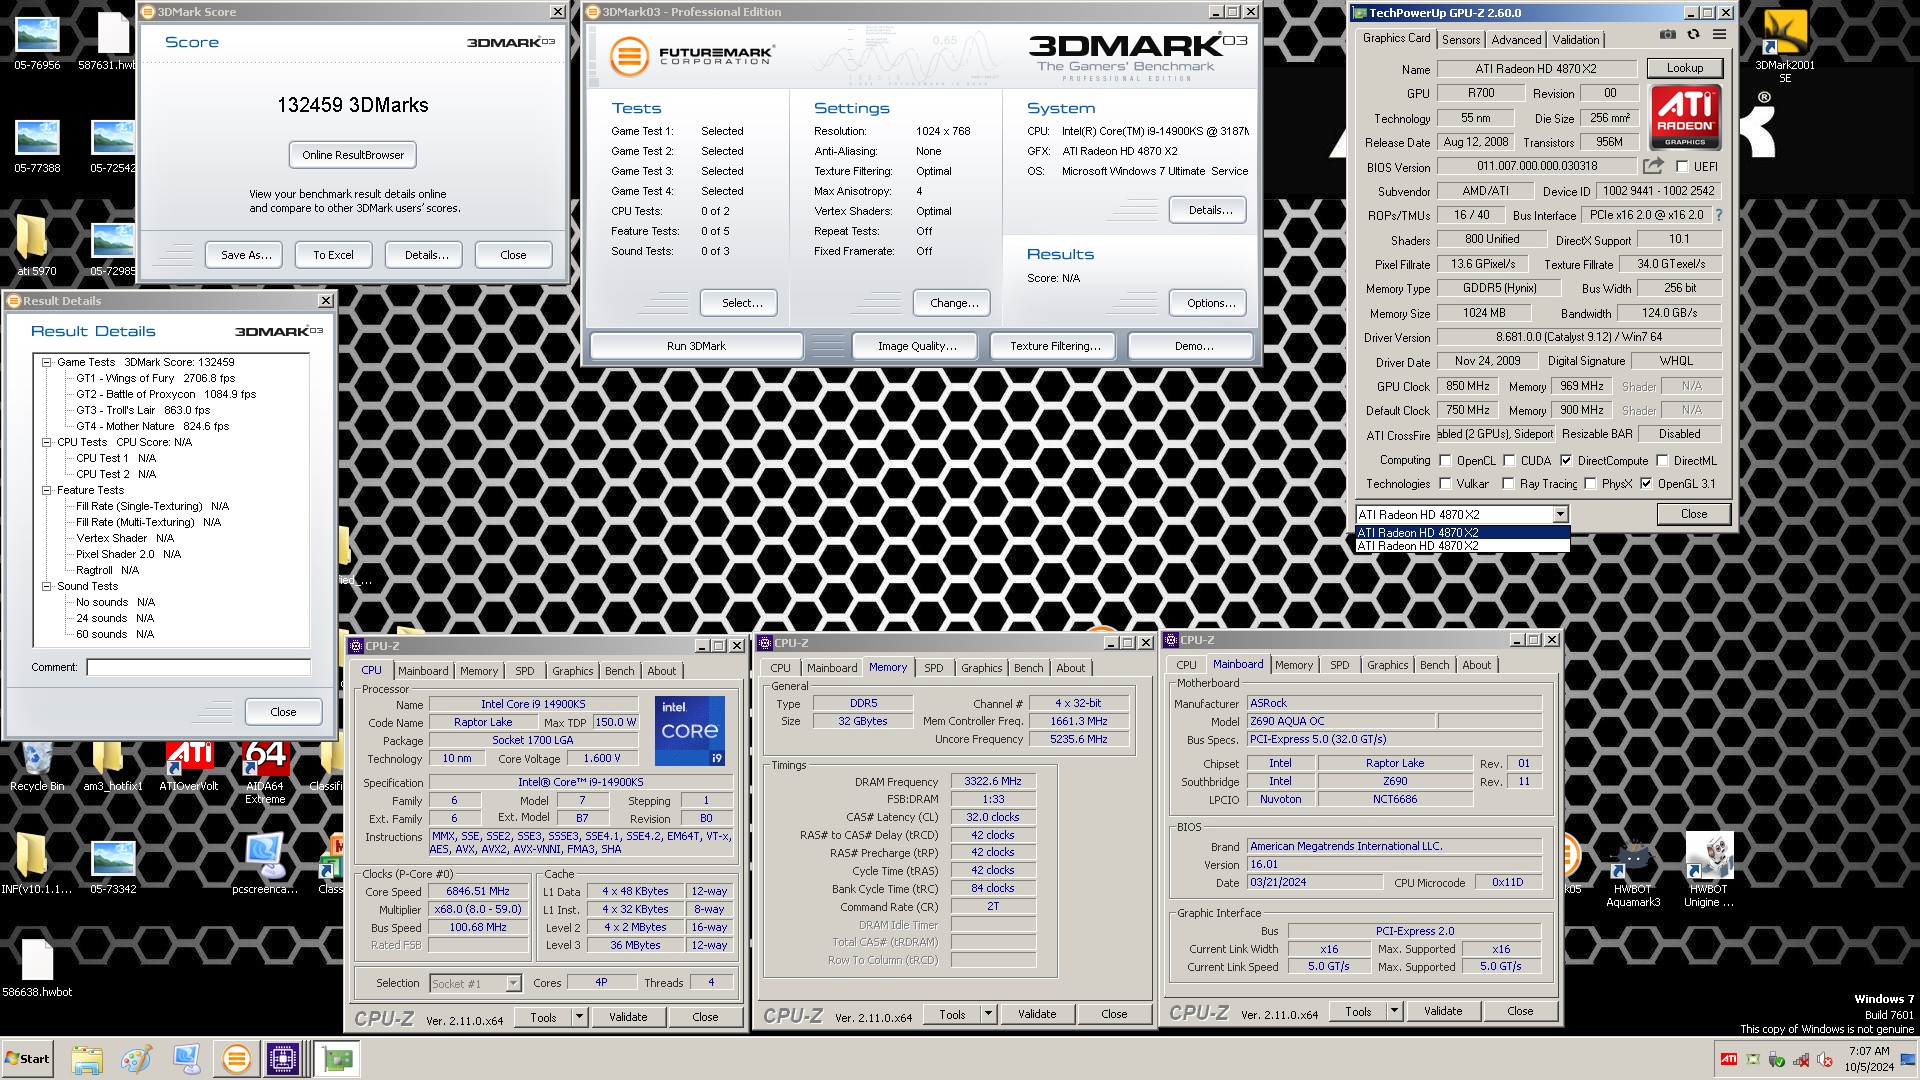Toggle the Vulkan checkbox
The height and width of the screenshot is (1080, 1920).
(x=1445, y=484)
